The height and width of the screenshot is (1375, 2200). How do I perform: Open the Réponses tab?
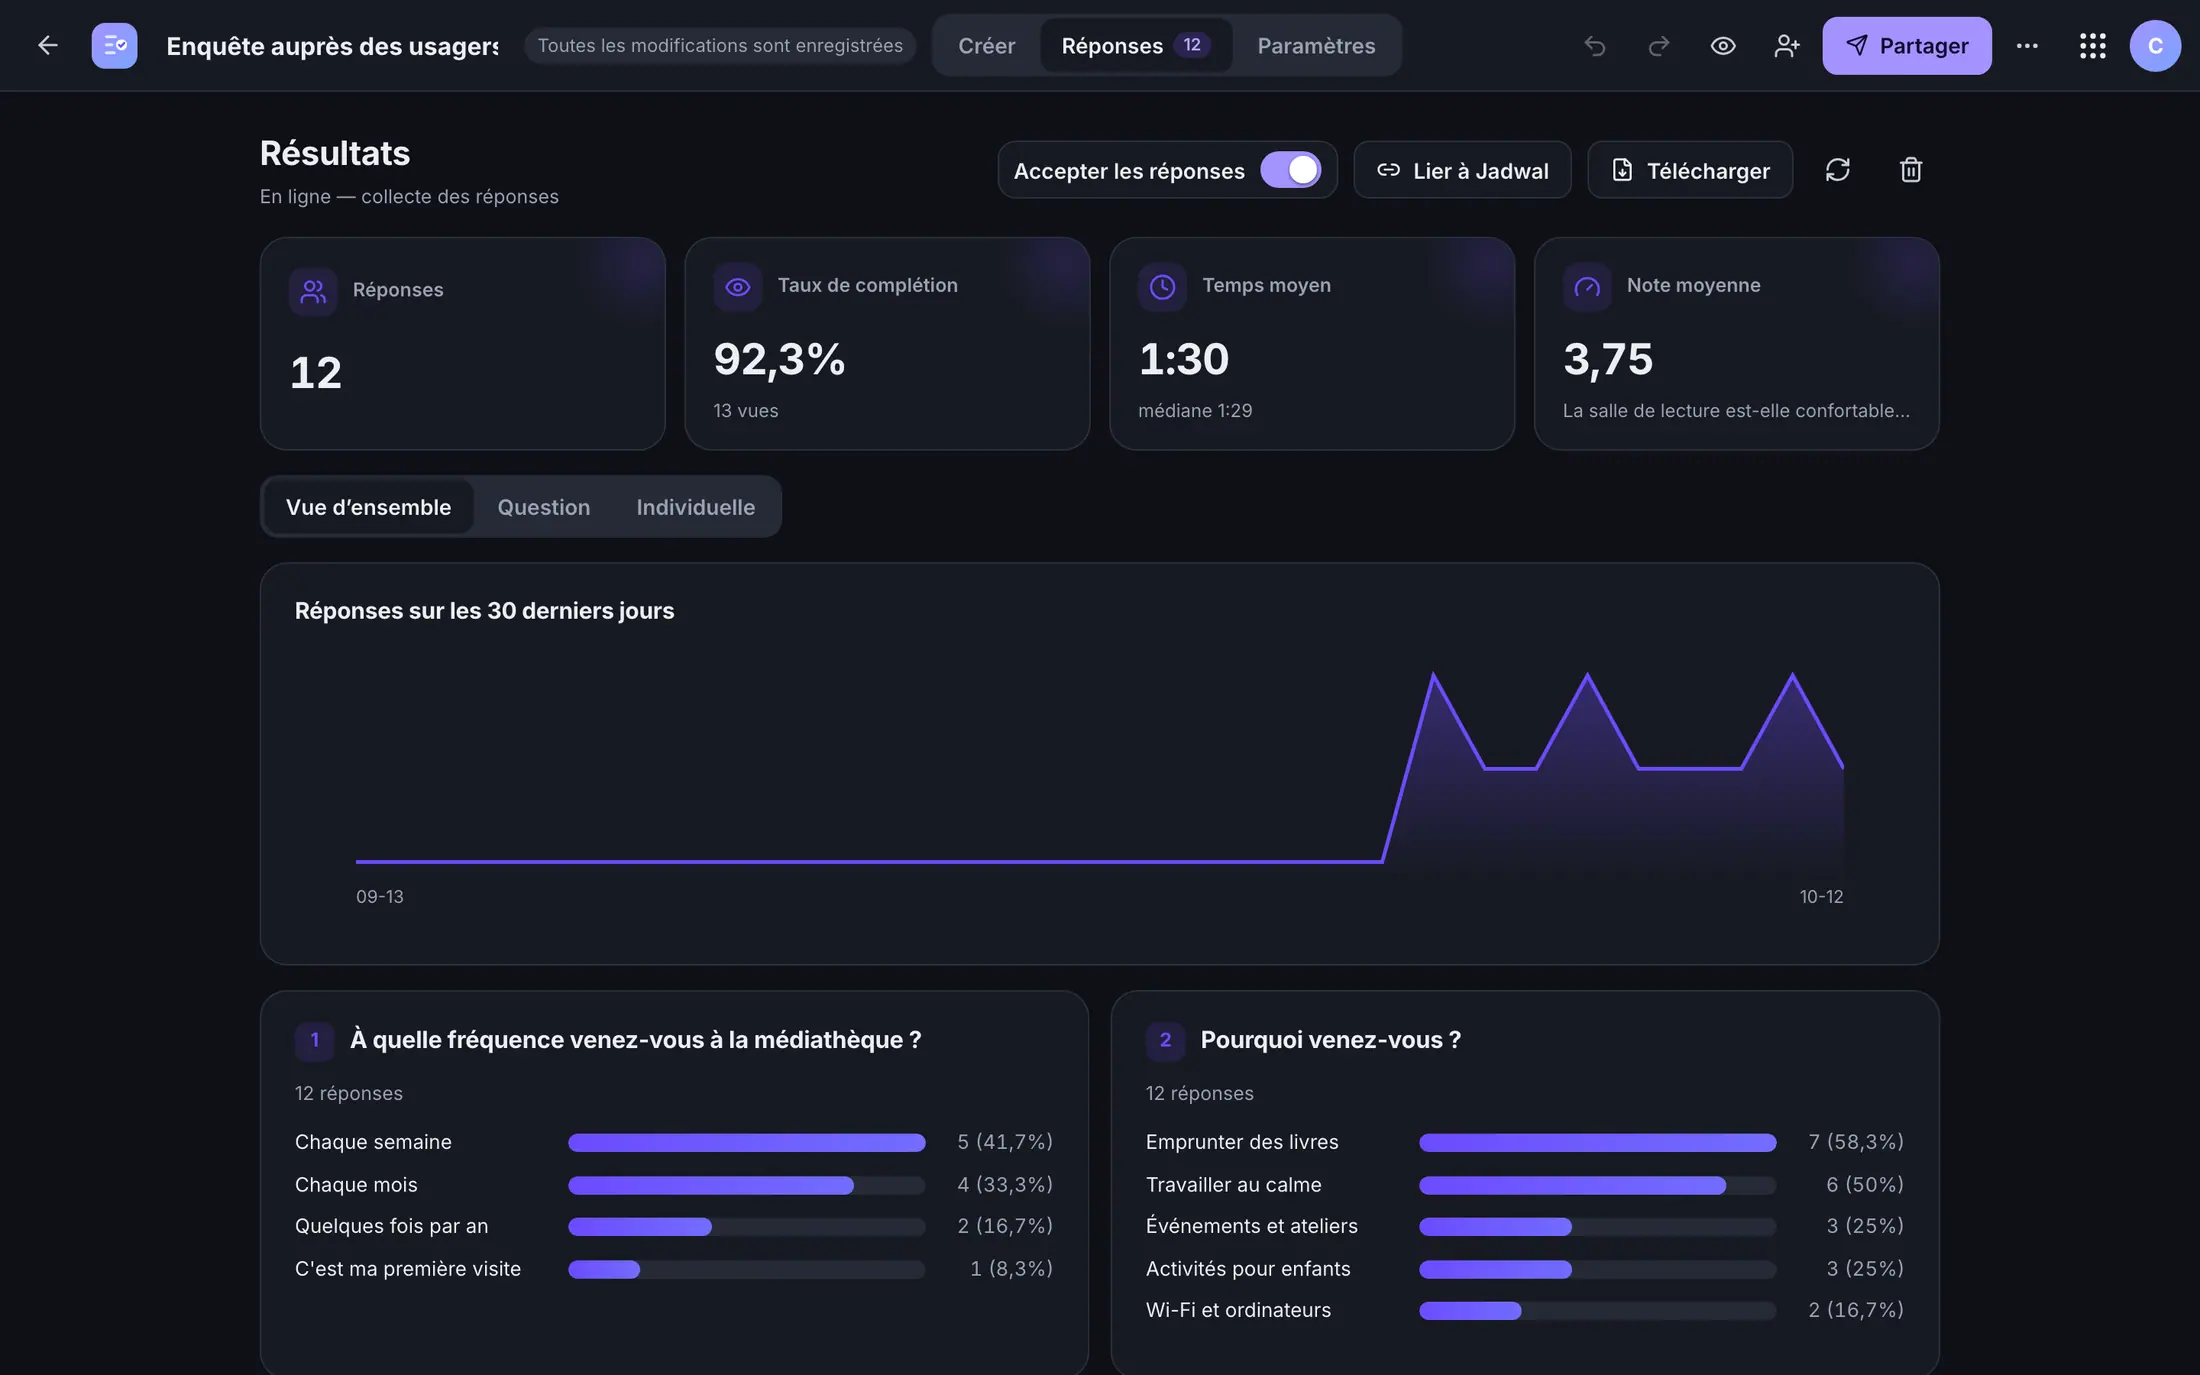click(x=1135, y=45)
